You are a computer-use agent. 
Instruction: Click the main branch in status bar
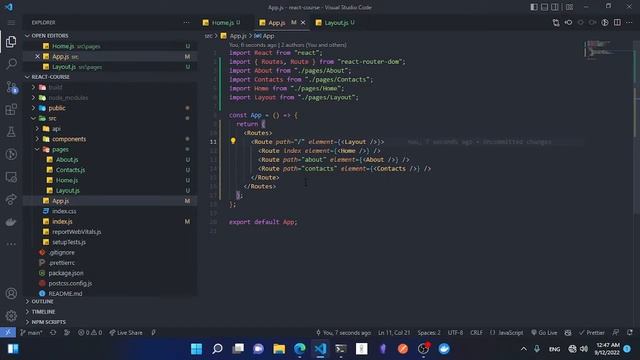(31, 333)
